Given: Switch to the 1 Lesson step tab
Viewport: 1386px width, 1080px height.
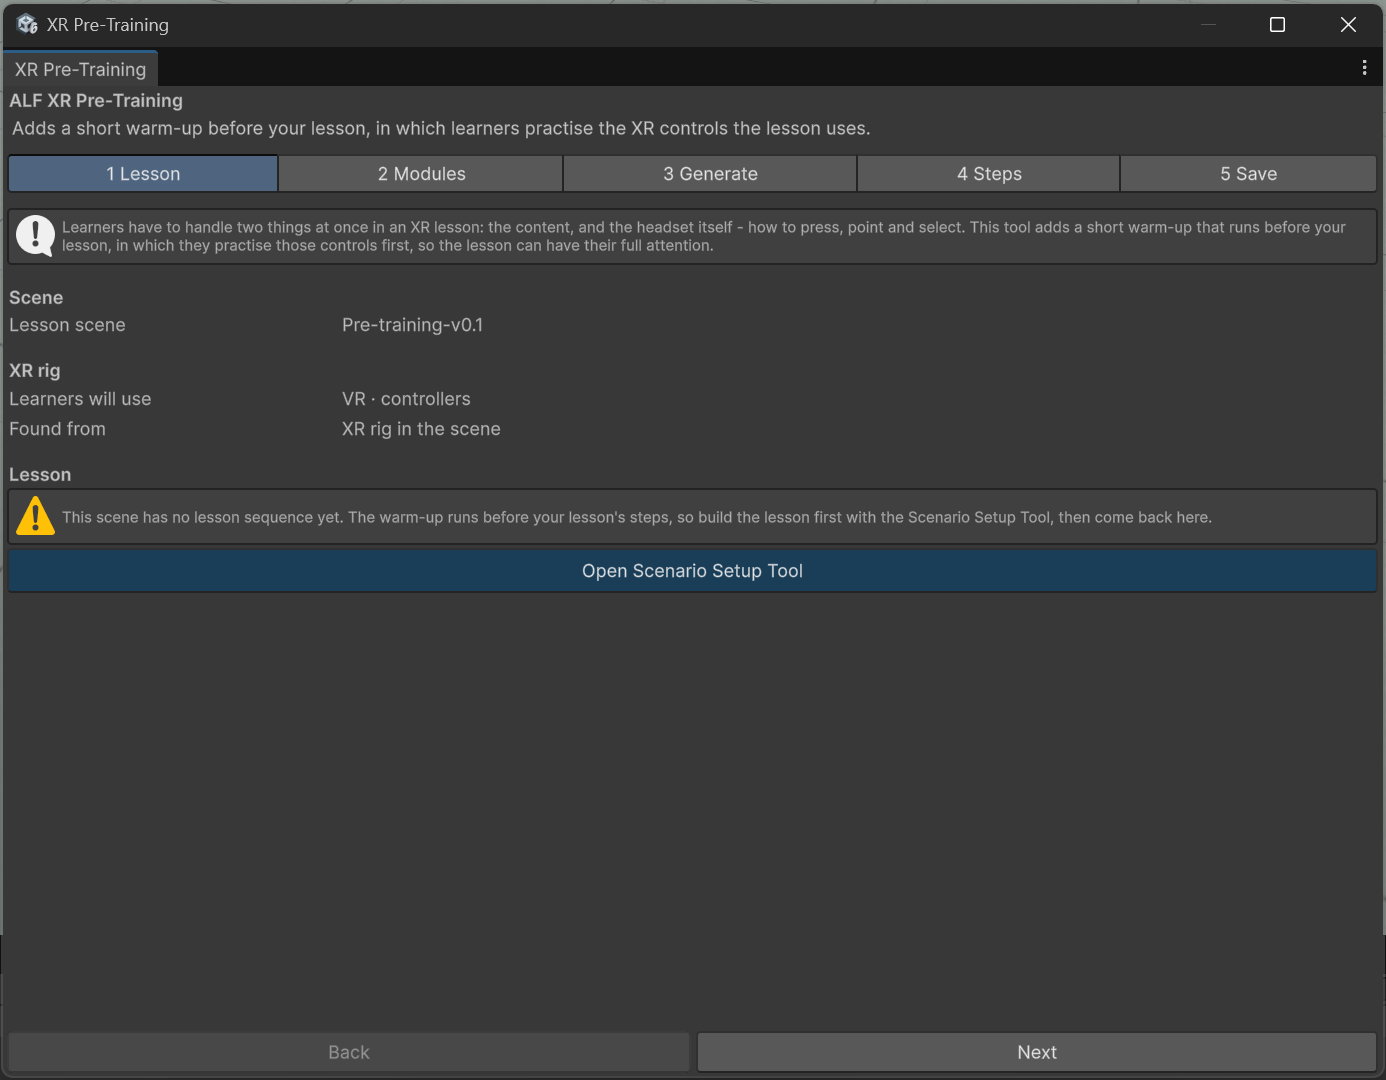Looking at the screenshot, I should click(143, 173).
